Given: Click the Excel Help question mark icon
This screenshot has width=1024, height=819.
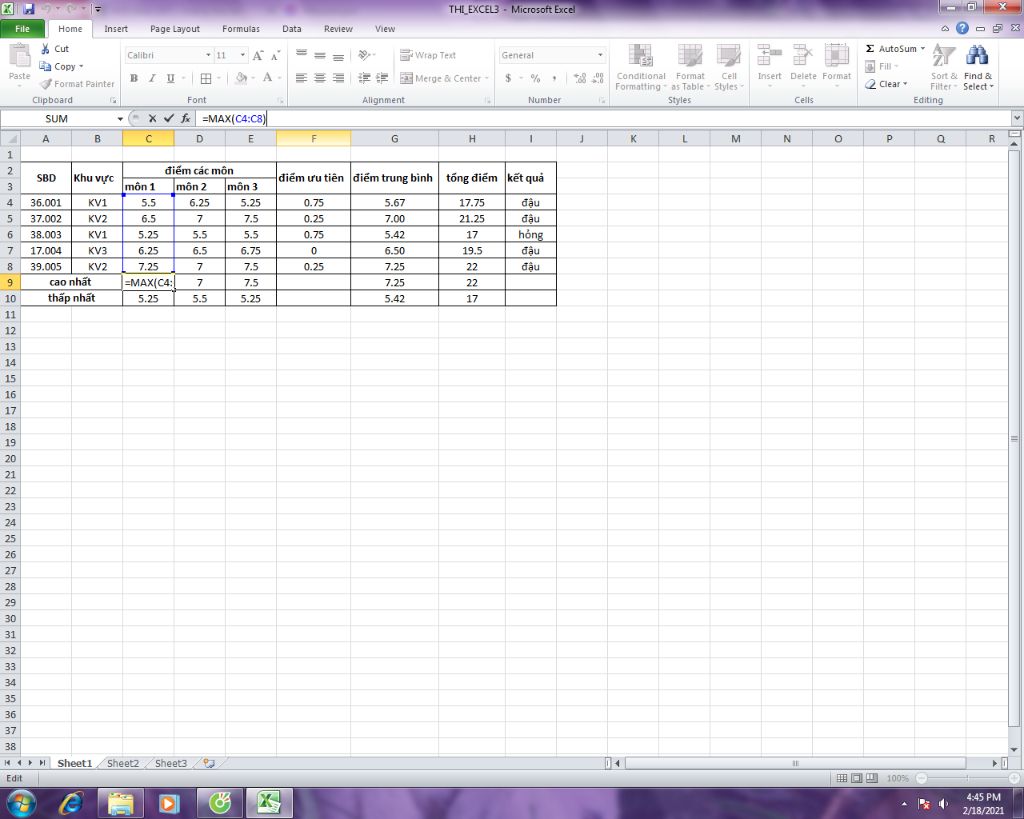Looking at the screenshot, I should 963,28.
